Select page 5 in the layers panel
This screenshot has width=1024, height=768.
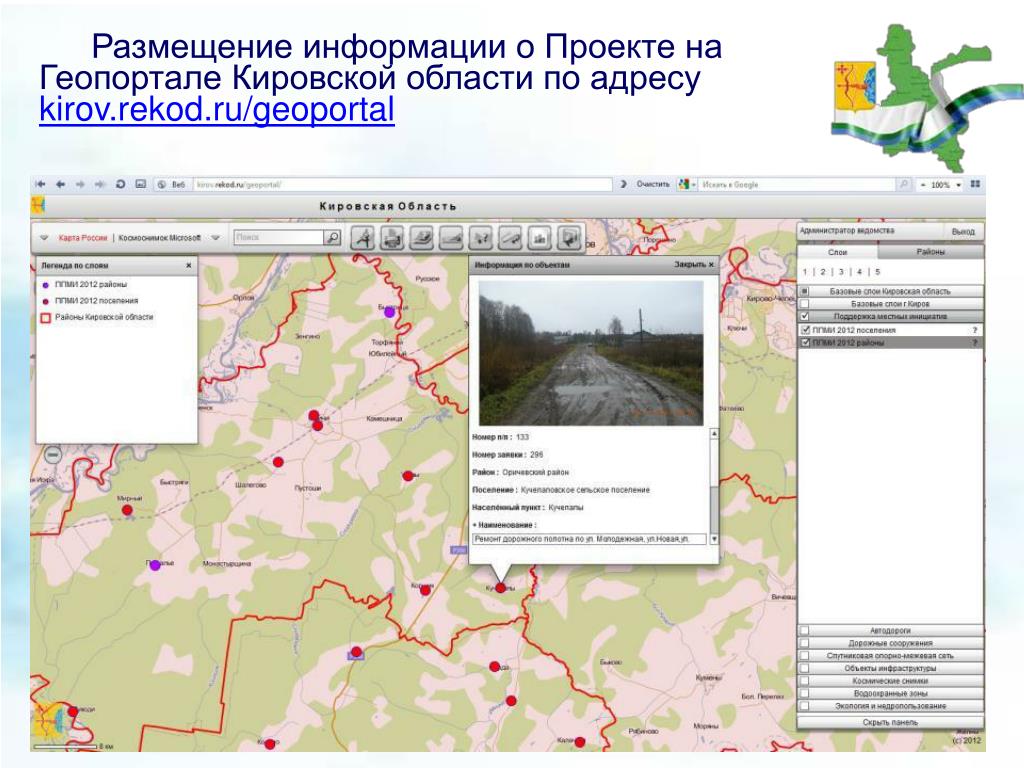point(878,272)
